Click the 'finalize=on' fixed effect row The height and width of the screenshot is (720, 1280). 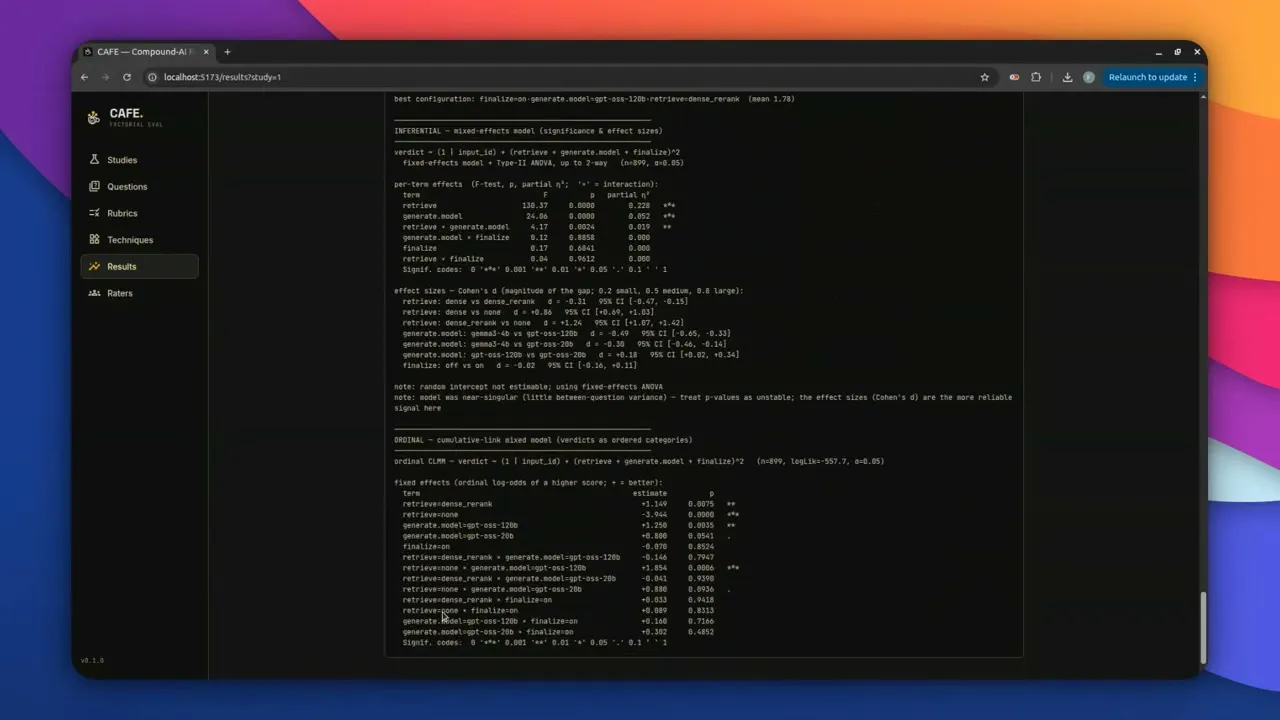(x=558, y=547)
